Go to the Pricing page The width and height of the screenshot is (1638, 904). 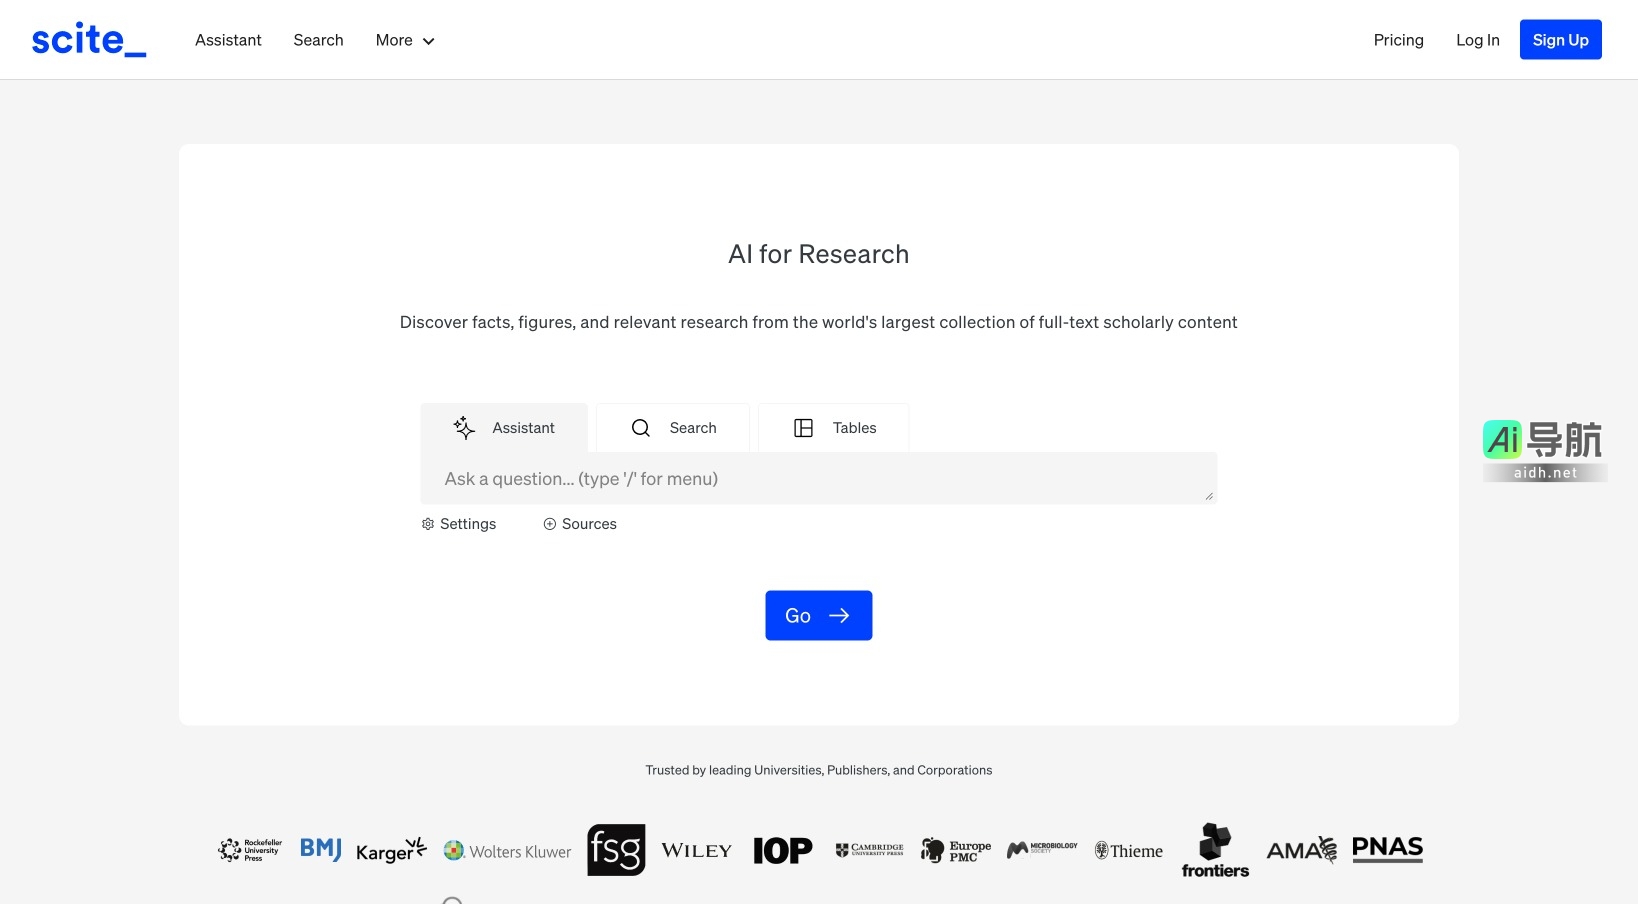pos(1398,40)
